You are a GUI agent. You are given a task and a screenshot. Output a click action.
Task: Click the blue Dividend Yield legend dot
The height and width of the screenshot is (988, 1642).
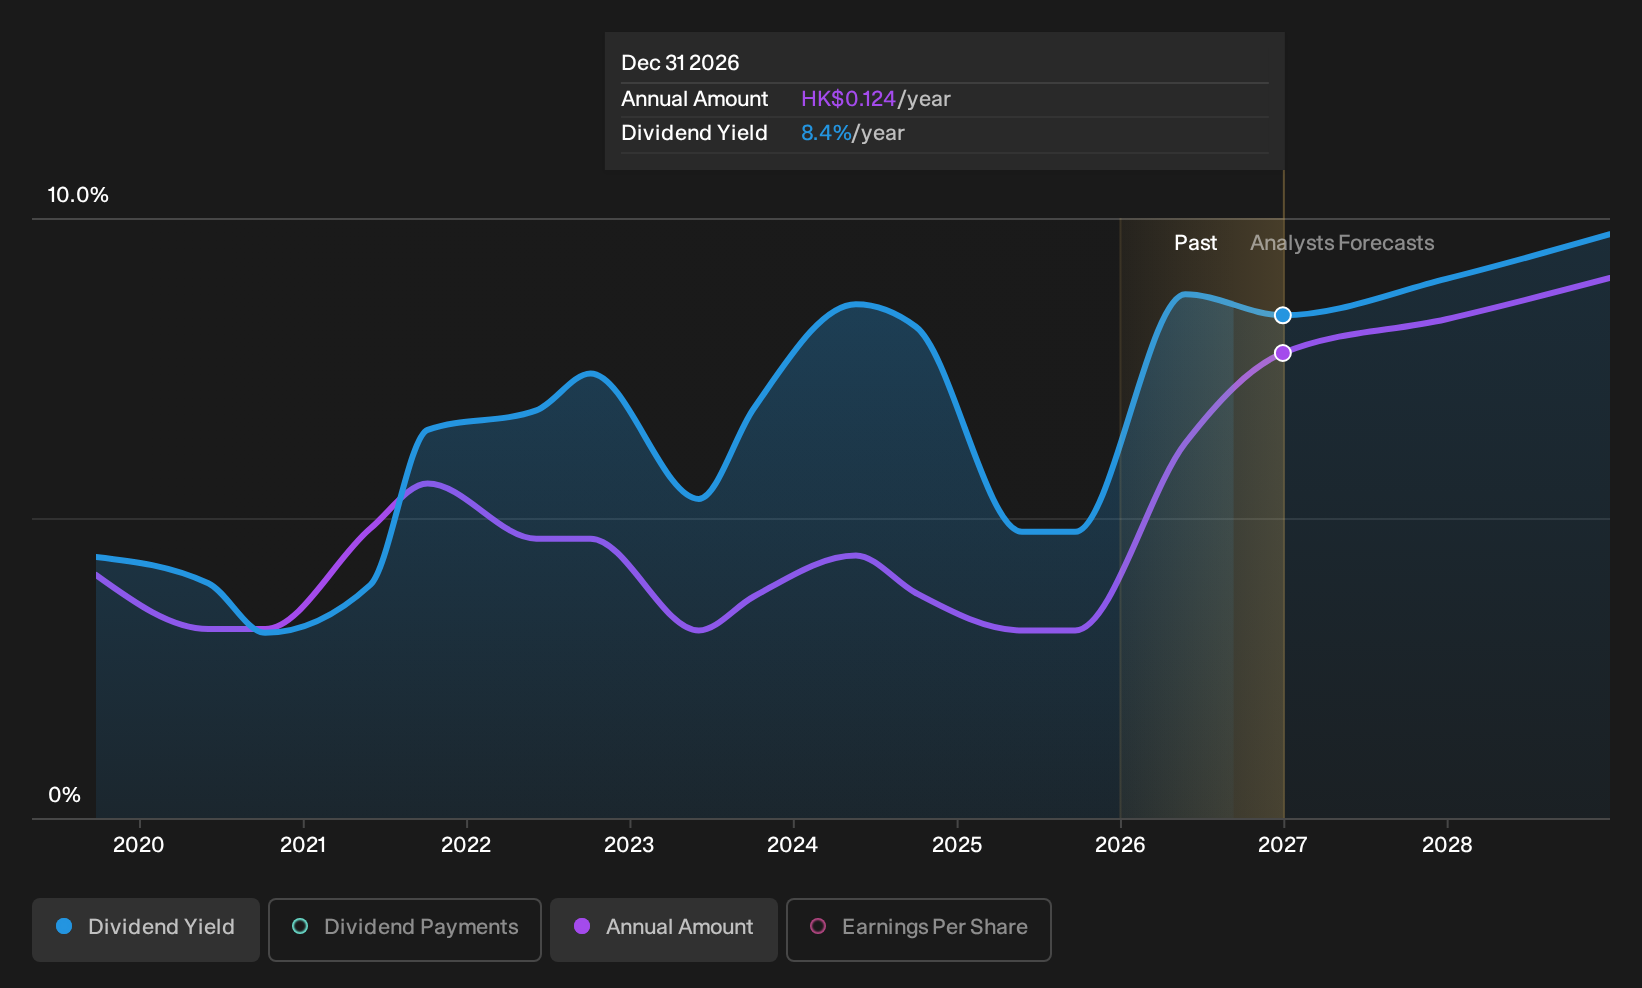[x=64, y=926]
